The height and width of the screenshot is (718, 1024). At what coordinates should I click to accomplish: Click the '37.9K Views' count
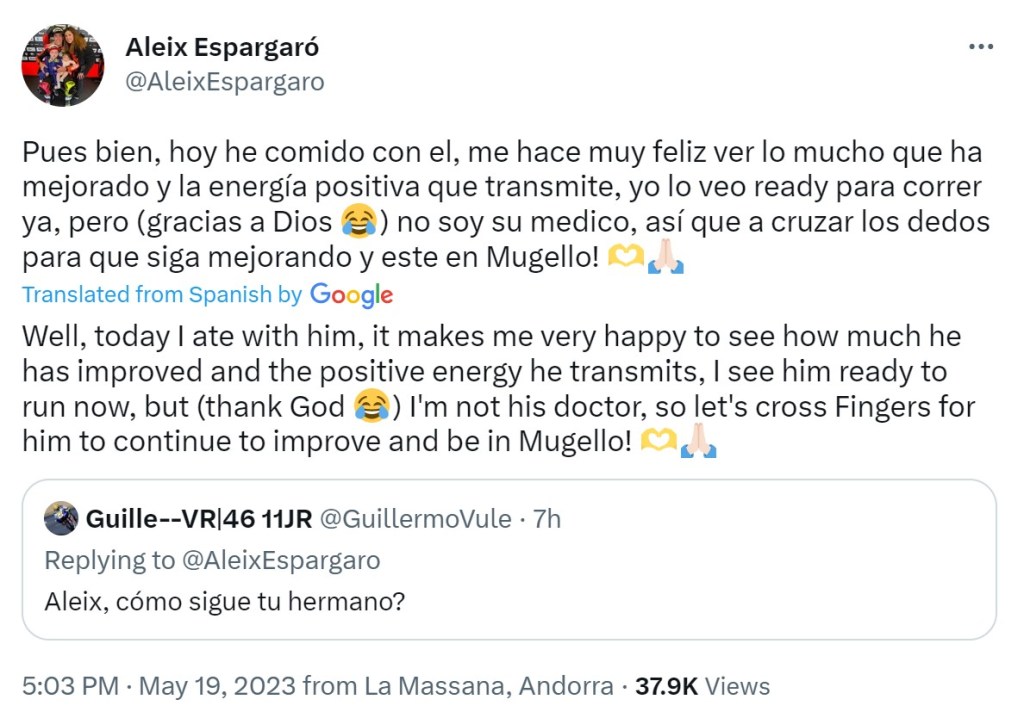pyautogui.click(x=703, y=686)
